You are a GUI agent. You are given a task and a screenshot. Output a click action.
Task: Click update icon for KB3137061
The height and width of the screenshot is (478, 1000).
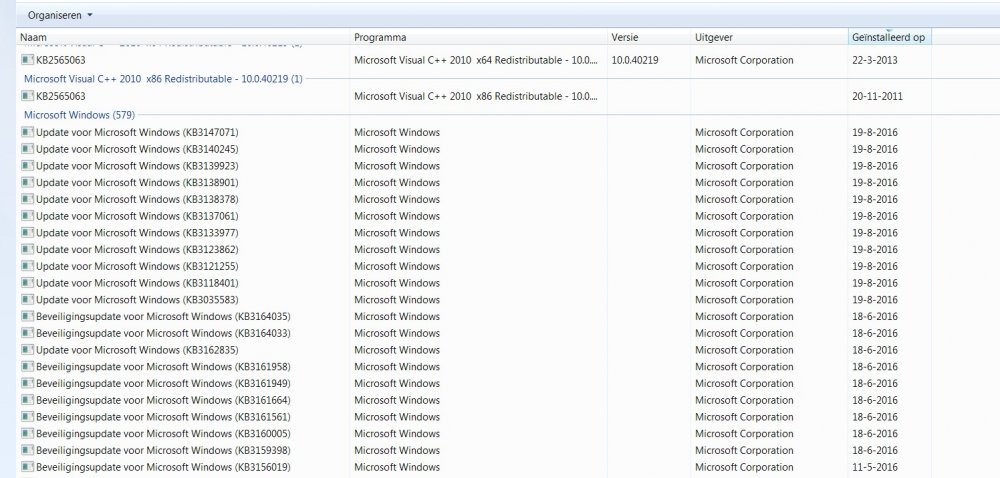27,215
